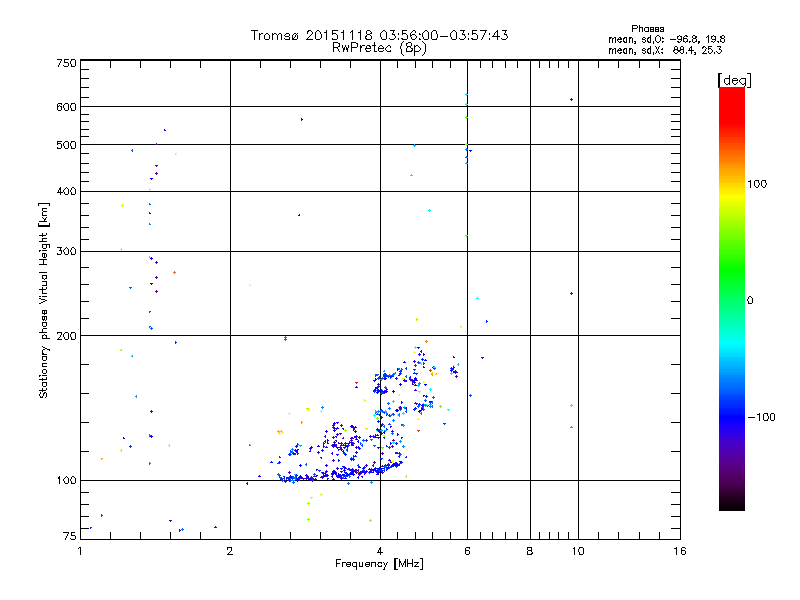Click the x-axis tick label '8'
800x600 pixels.
click(x=530, y=551)
